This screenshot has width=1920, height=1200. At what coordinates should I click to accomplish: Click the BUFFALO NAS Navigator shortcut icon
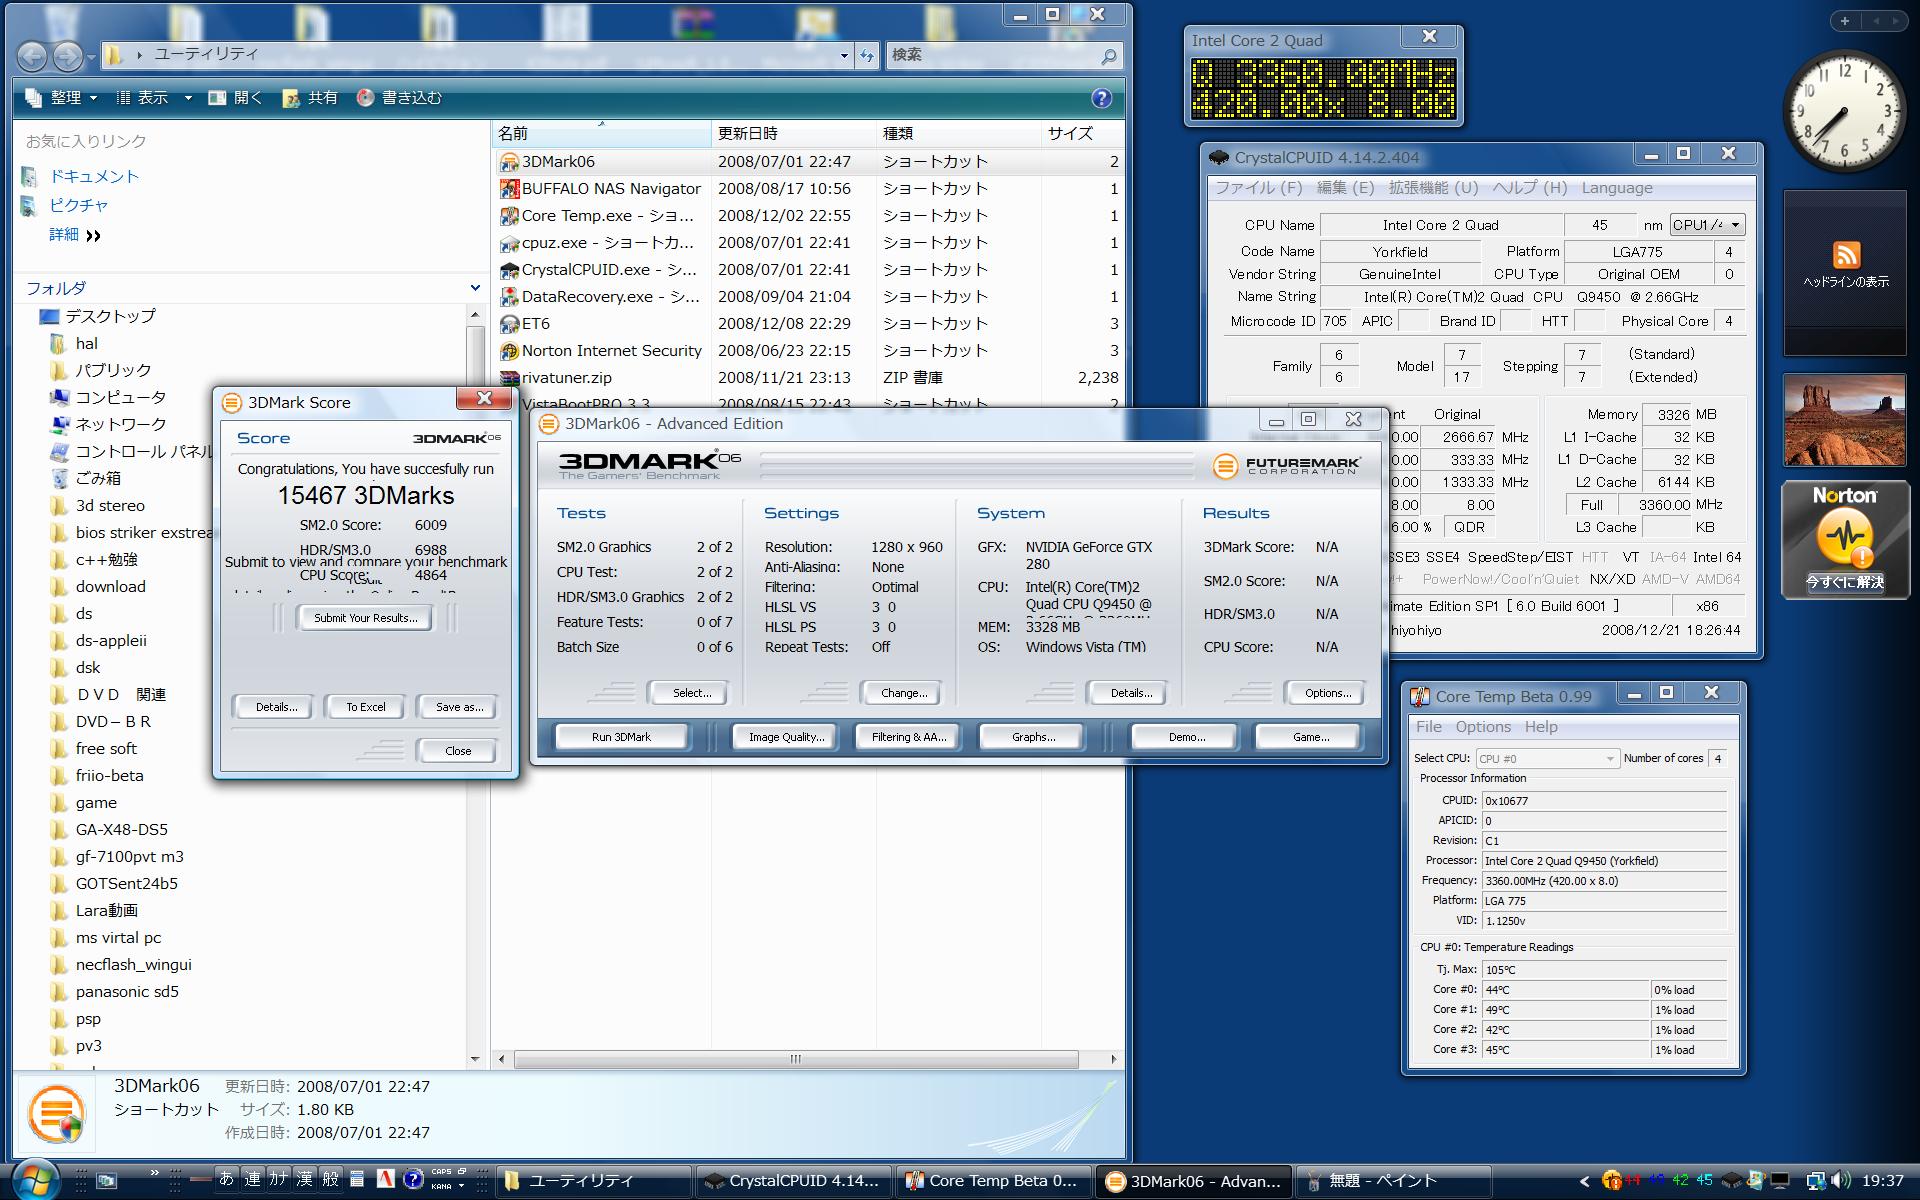(509, 189)
